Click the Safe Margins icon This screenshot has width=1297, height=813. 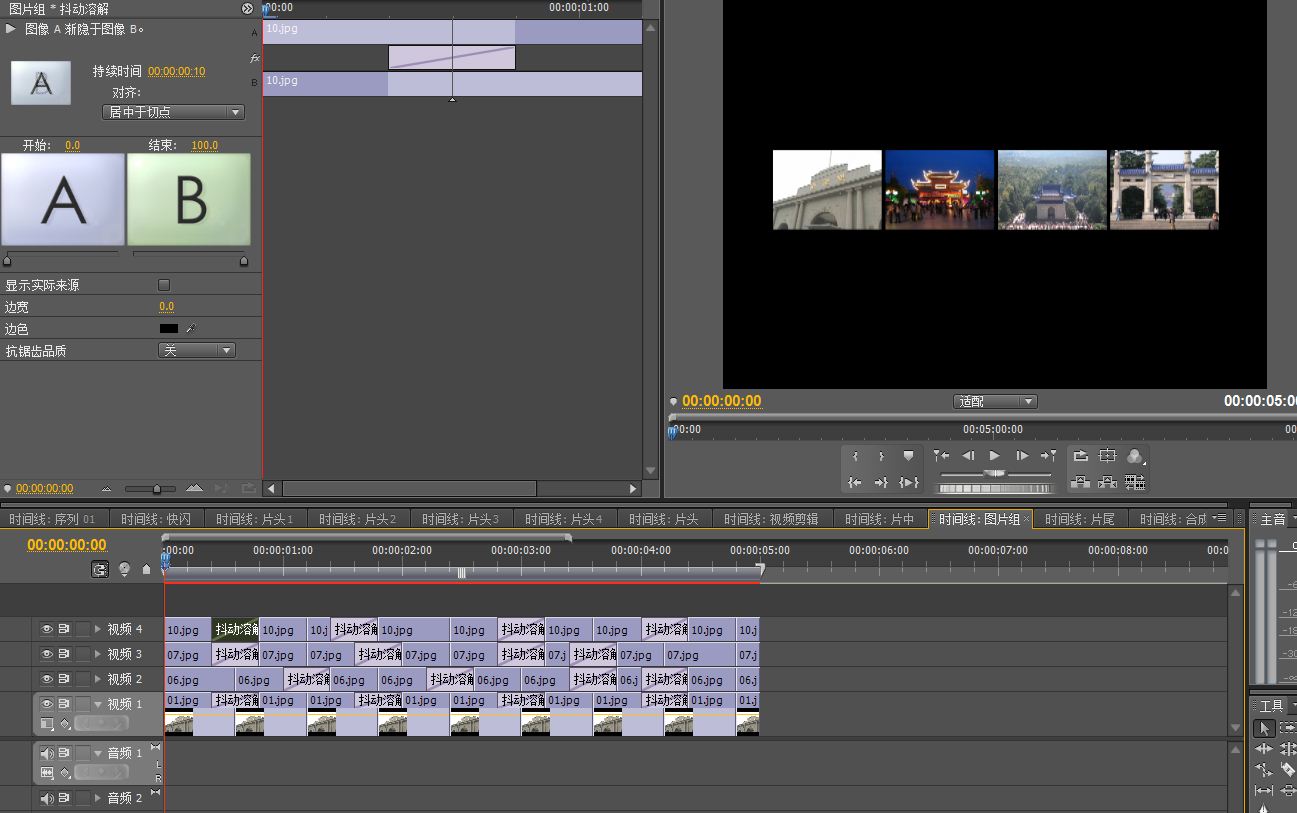point(1107,456)
